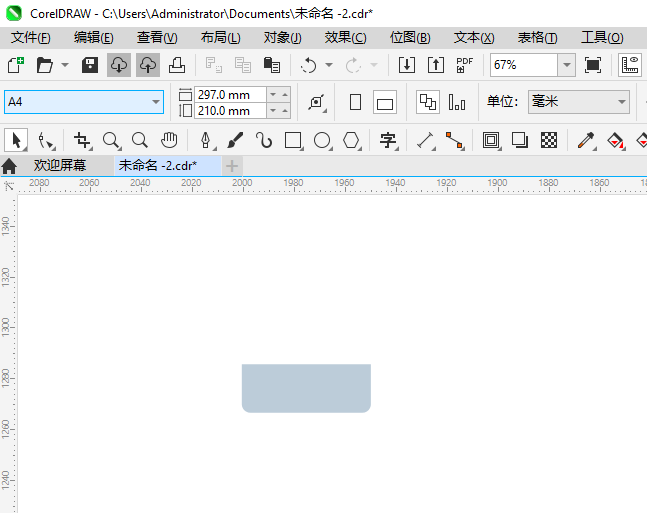Click the Import icon
Image resolution: width=647 pixels, height=513 pixels.
coord(407,65)
